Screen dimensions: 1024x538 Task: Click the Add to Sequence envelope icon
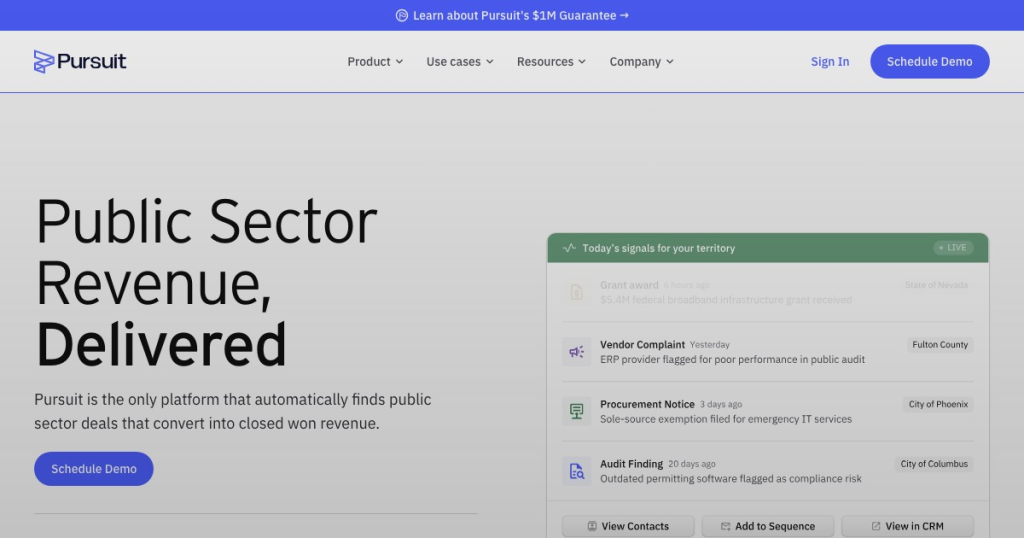[x=725, y=526]
